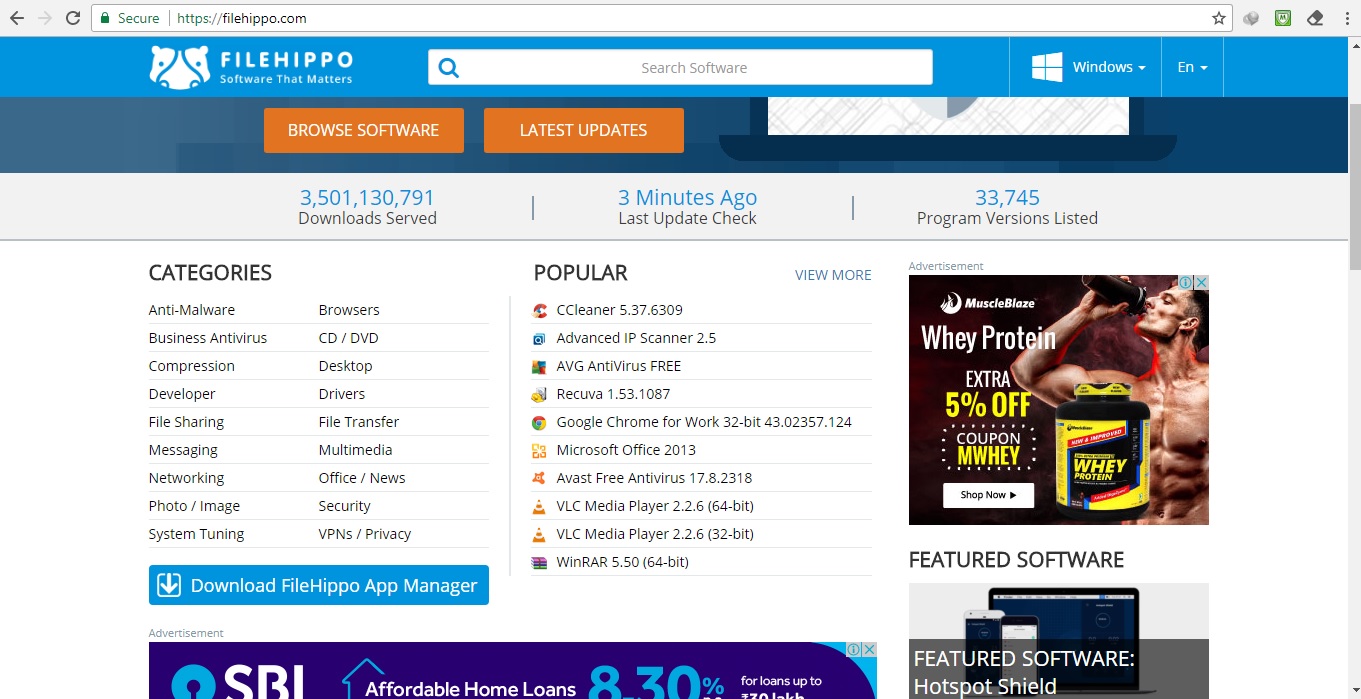This screenshot has height=699, width=1361.
Task: Open View More popular software link
Action: [832, 275]
